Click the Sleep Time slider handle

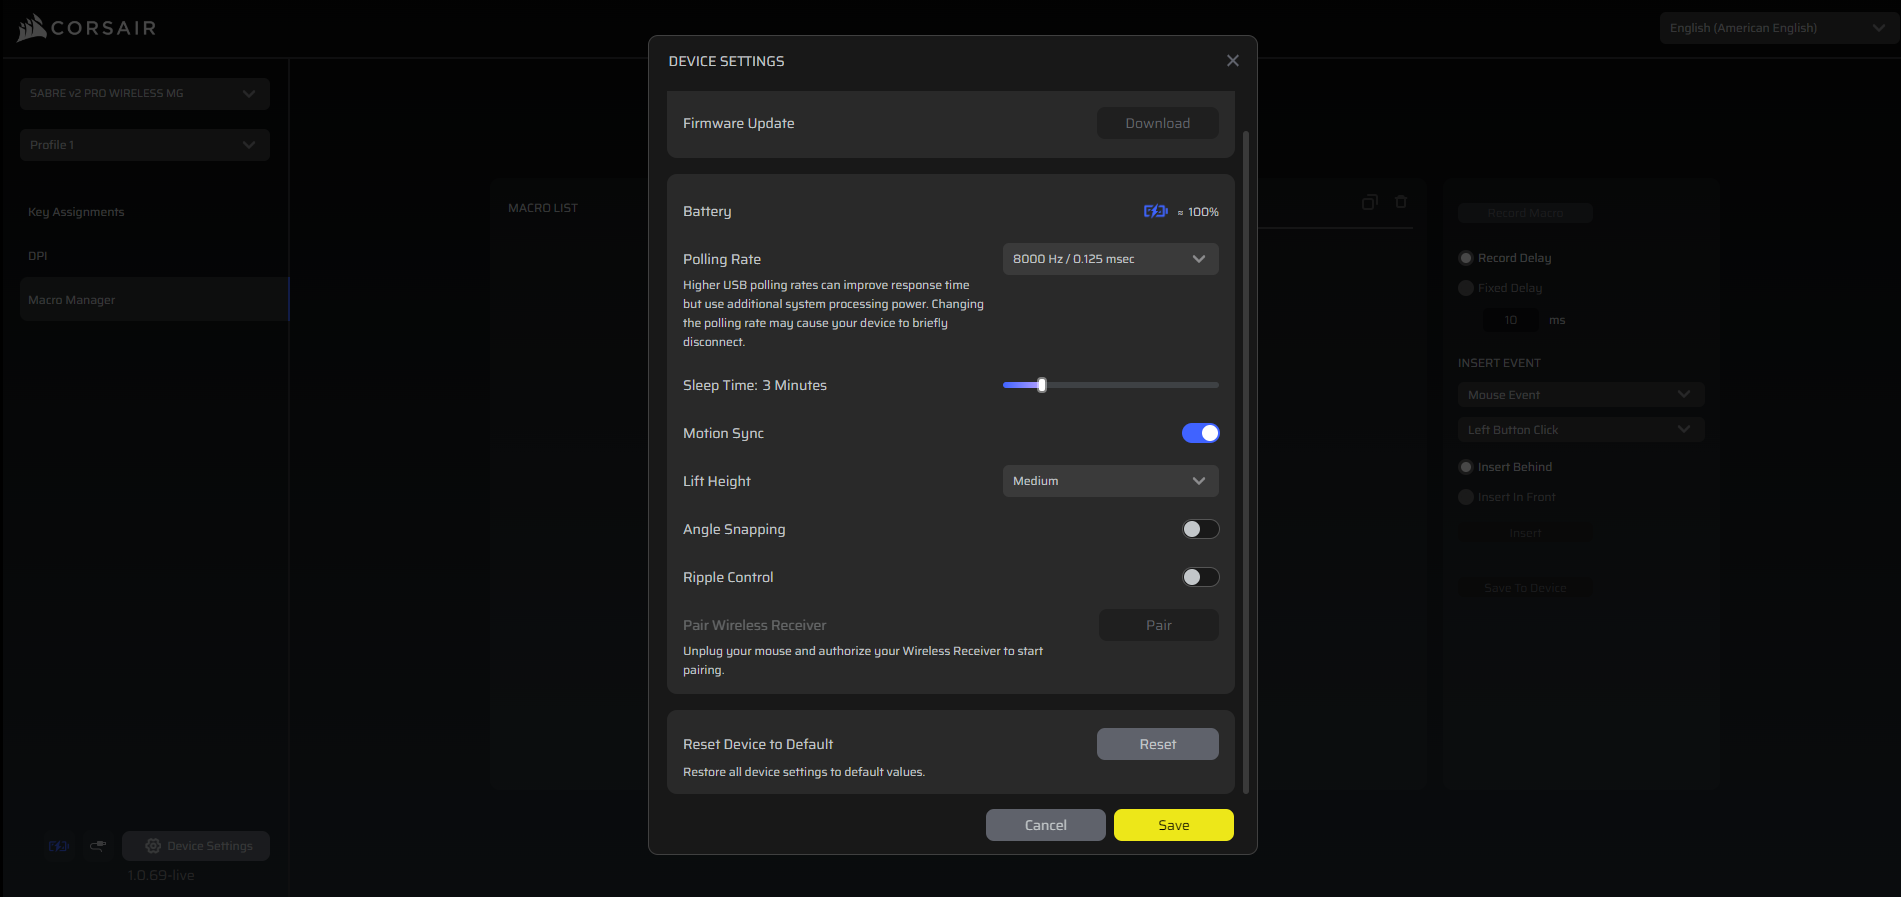1042,385
